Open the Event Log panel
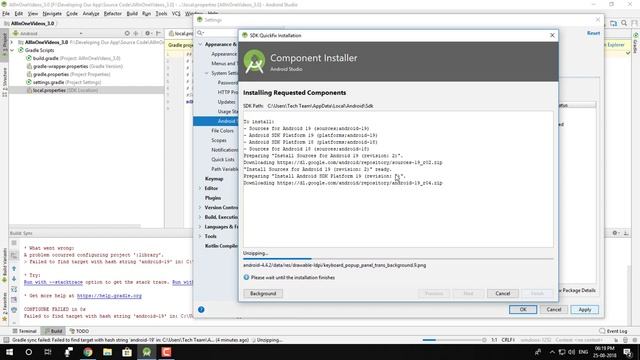The image size is (640, 360). coord(613,331)
